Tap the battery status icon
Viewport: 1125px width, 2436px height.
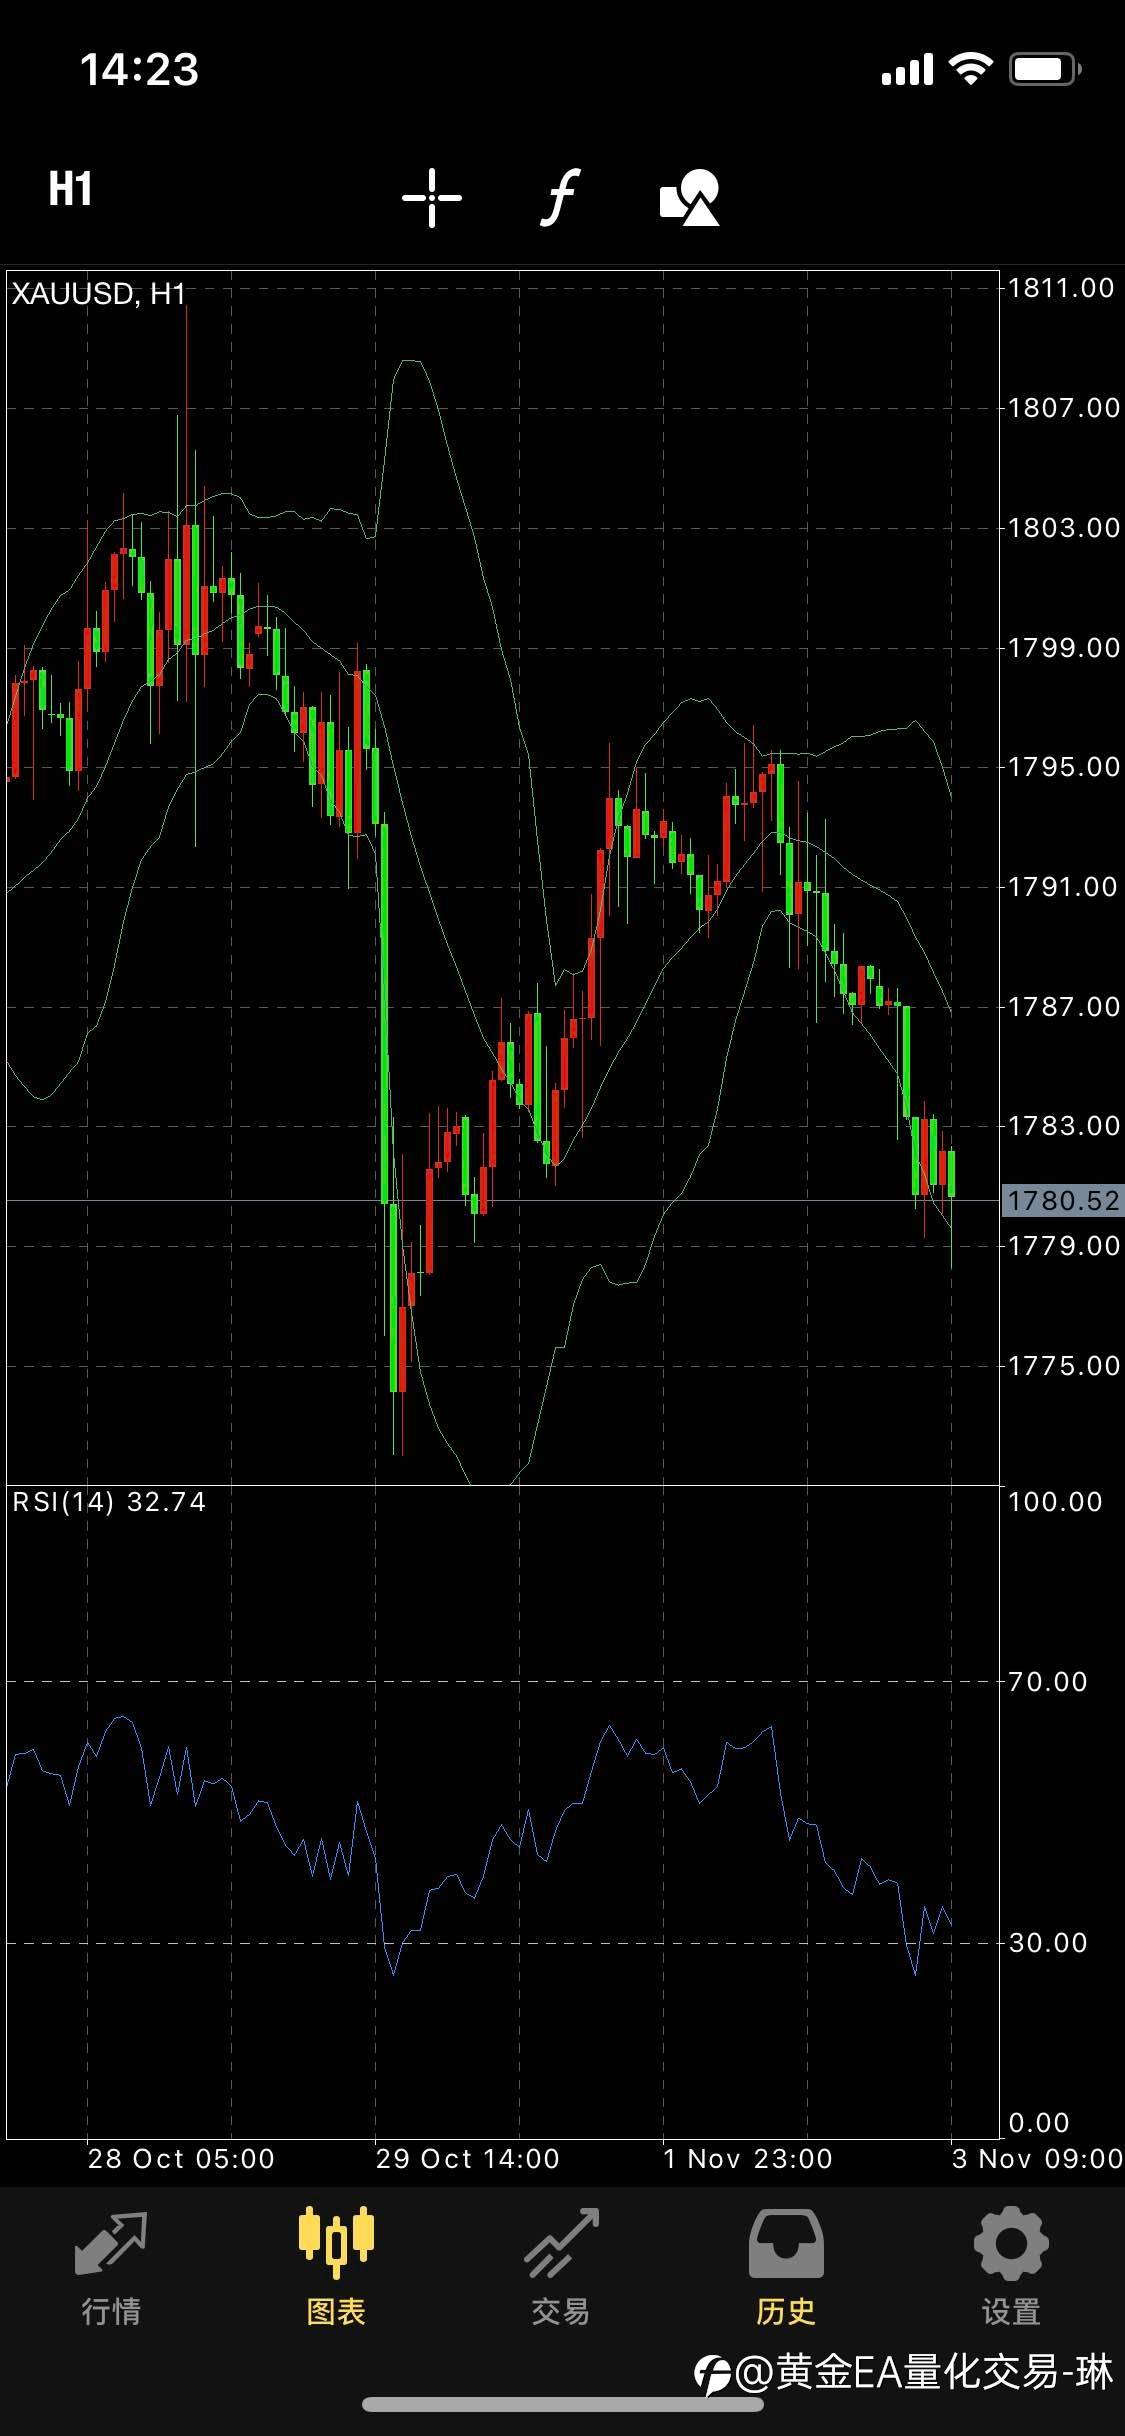pyautogui.click(x=1045, y=69)
